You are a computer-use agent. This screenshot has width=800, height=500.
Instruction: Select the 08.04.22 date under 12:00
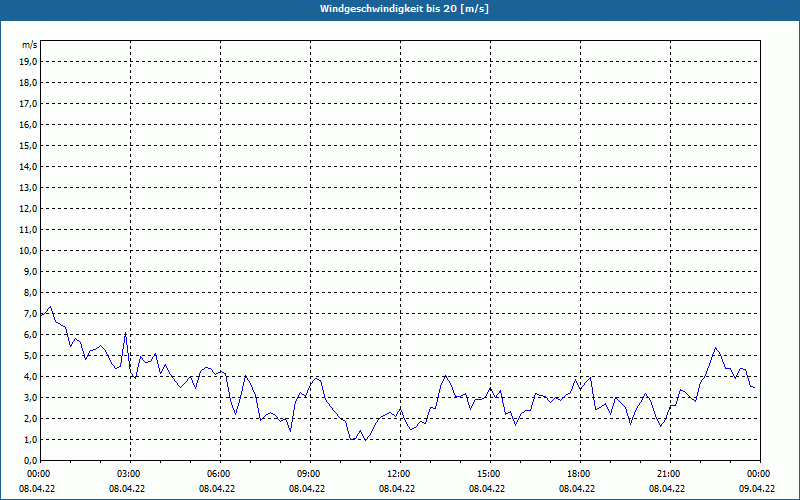click(396, 488)
